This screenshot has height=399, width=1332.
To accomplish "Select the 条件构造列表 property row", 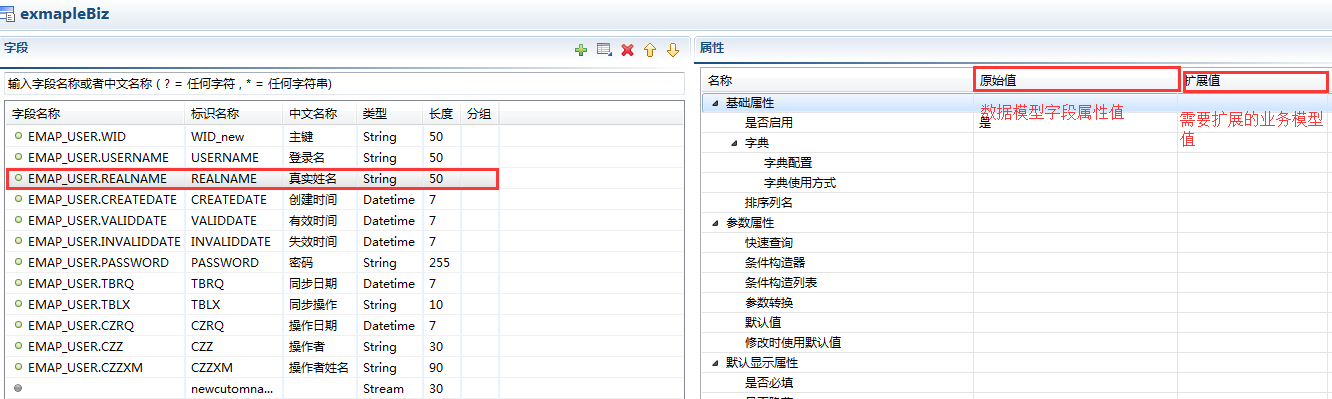I will [1016, 282].
